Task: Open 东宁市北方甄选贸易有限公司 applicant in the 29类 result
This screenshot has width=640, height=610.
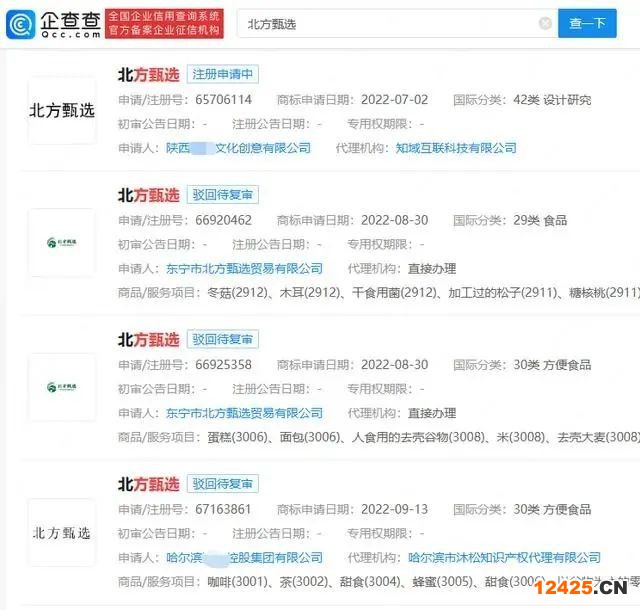Action: (x=244, y=268)
